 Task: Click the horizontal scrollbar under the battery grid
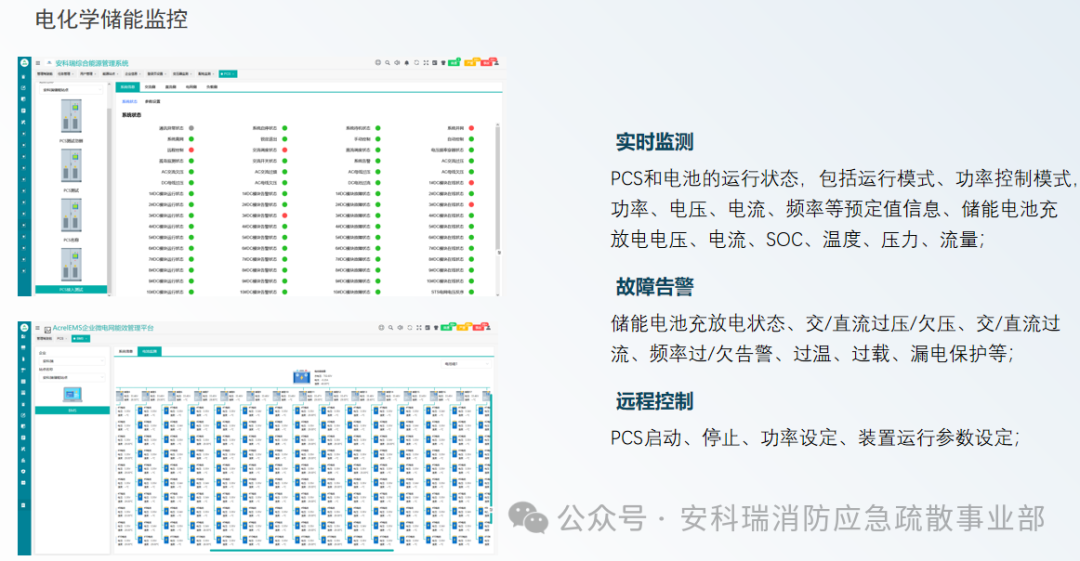[300, 550]
